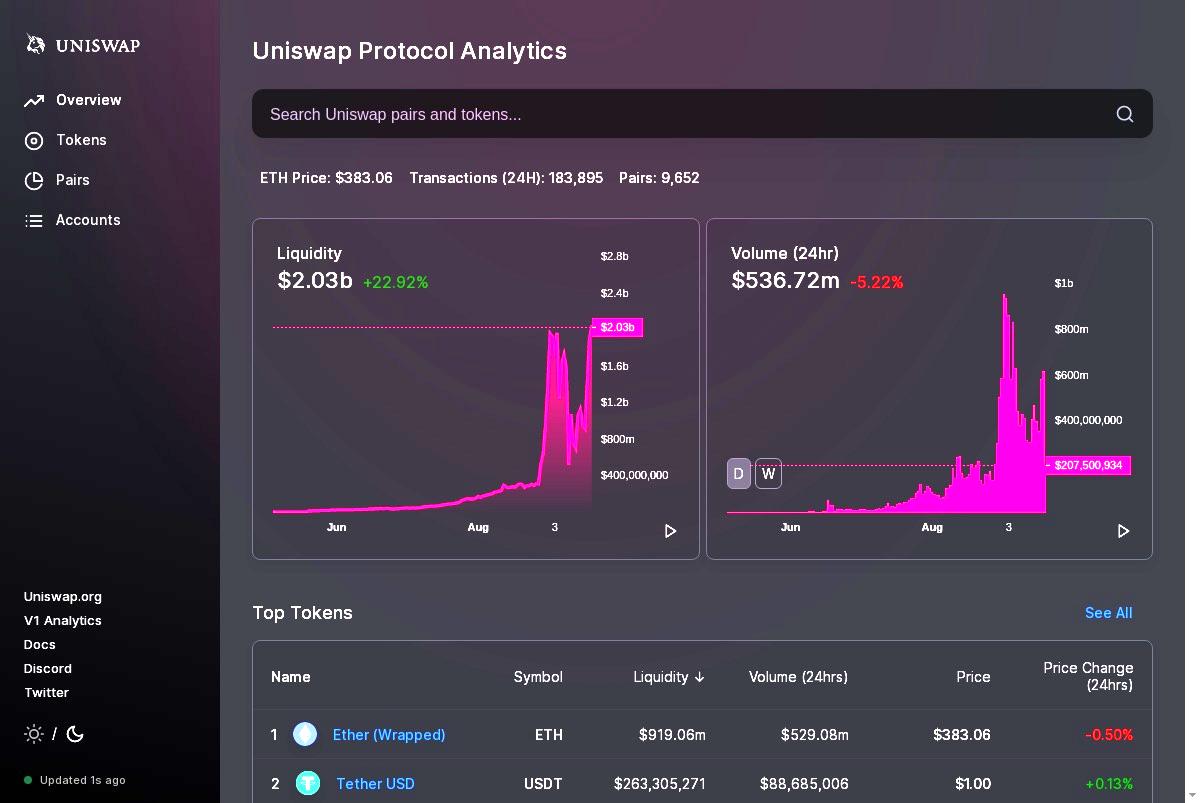Click the Top Tokens section heading
1200x803 pixels.
(x=302, y=613)
